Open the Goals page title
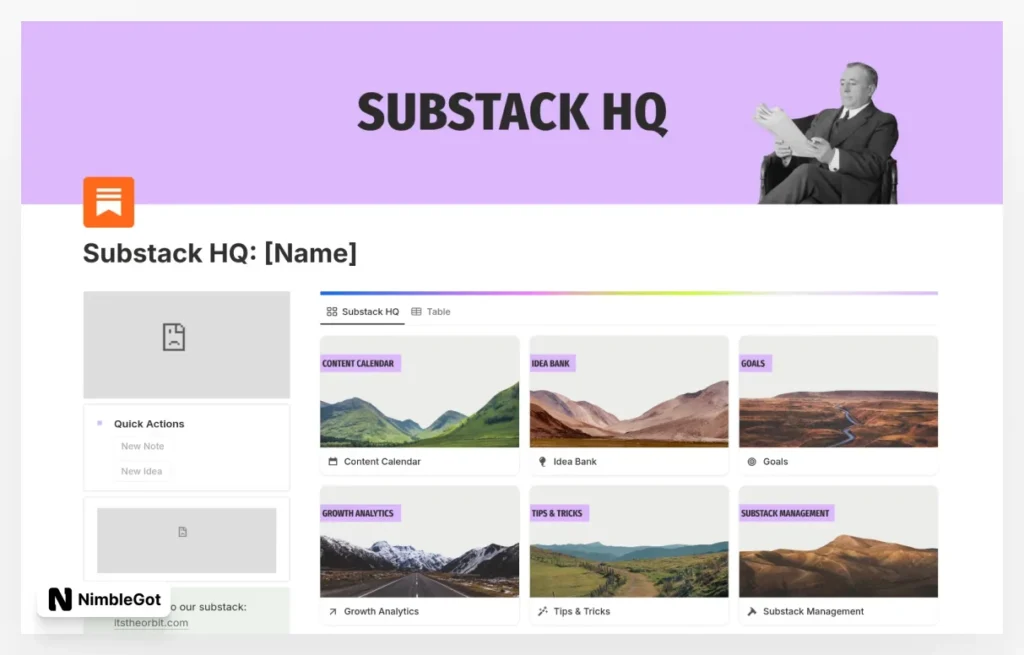The height and width of the screenshot is (655, 1024). 775,461
